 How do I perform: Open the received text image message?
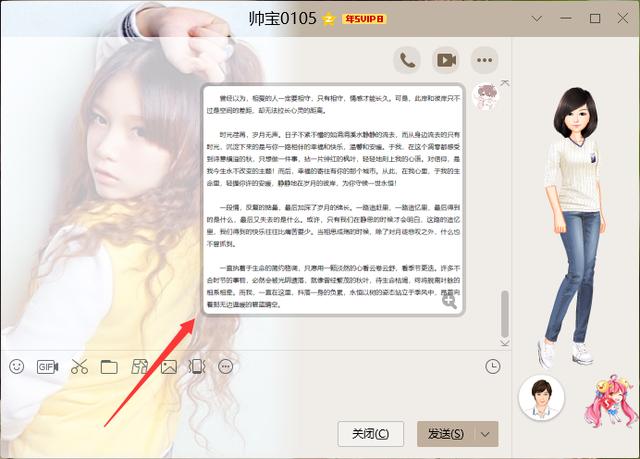coord(334,199)
